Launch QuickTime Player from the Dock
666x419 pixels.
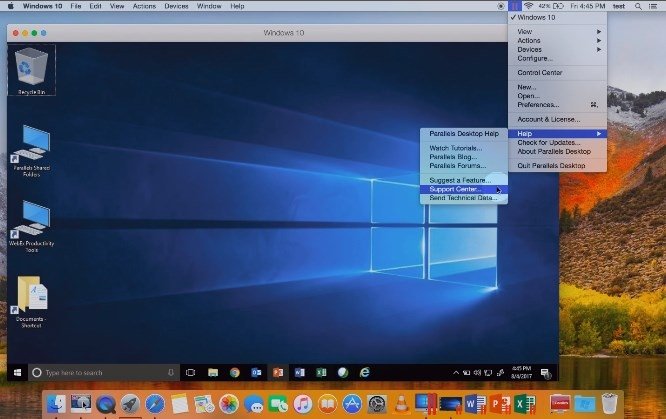click(105, 404)
